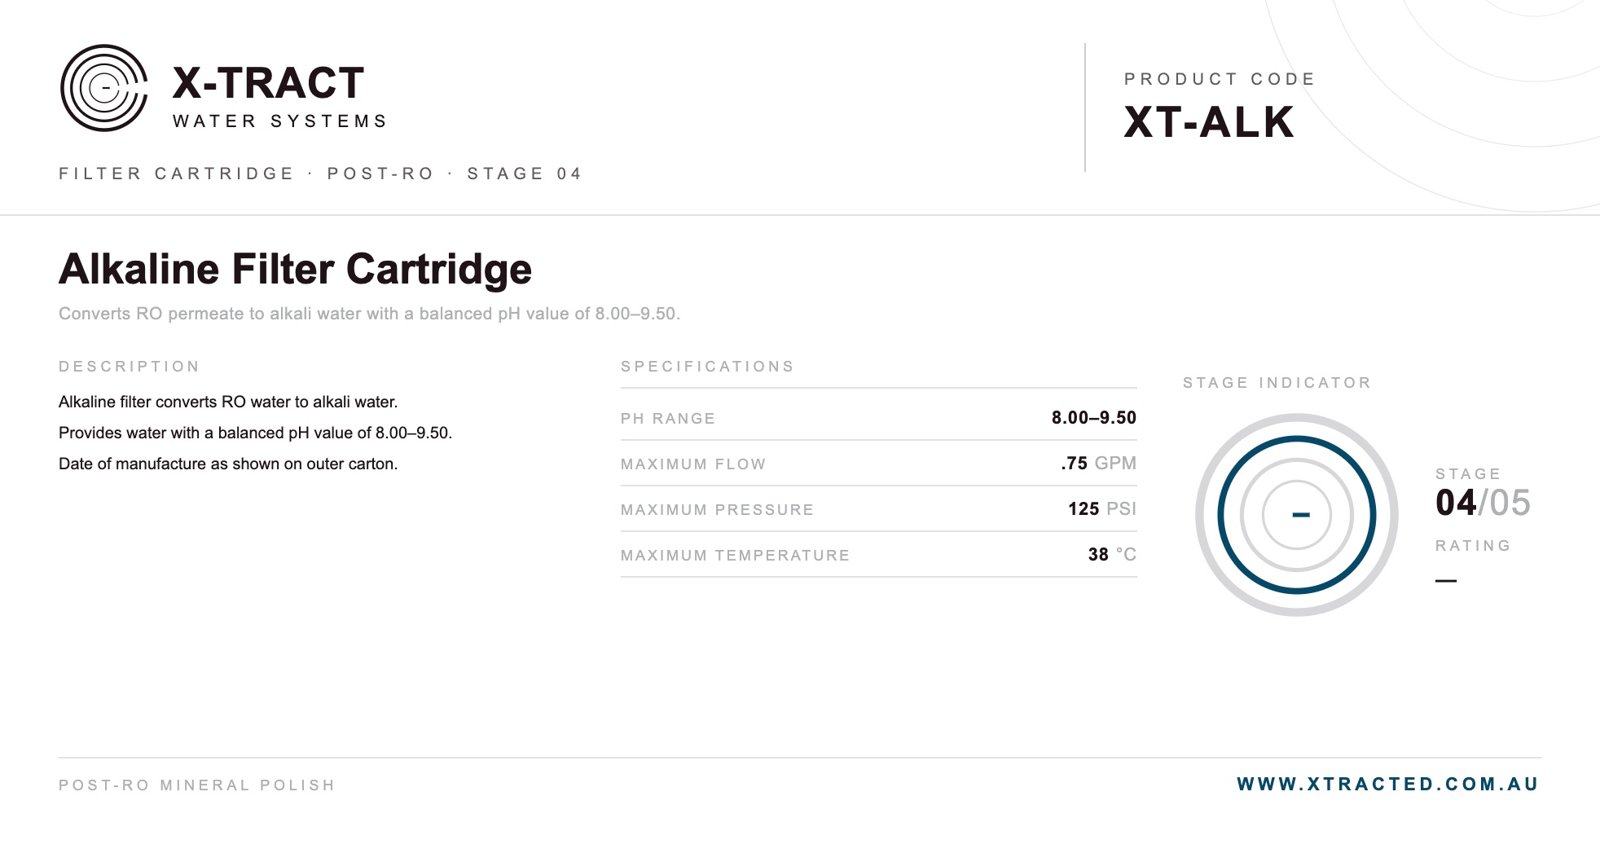Select 'Provides water with a balanced pH value' line
The width and height of the screenshot is (1600, 862).
(x=255, y=433)
